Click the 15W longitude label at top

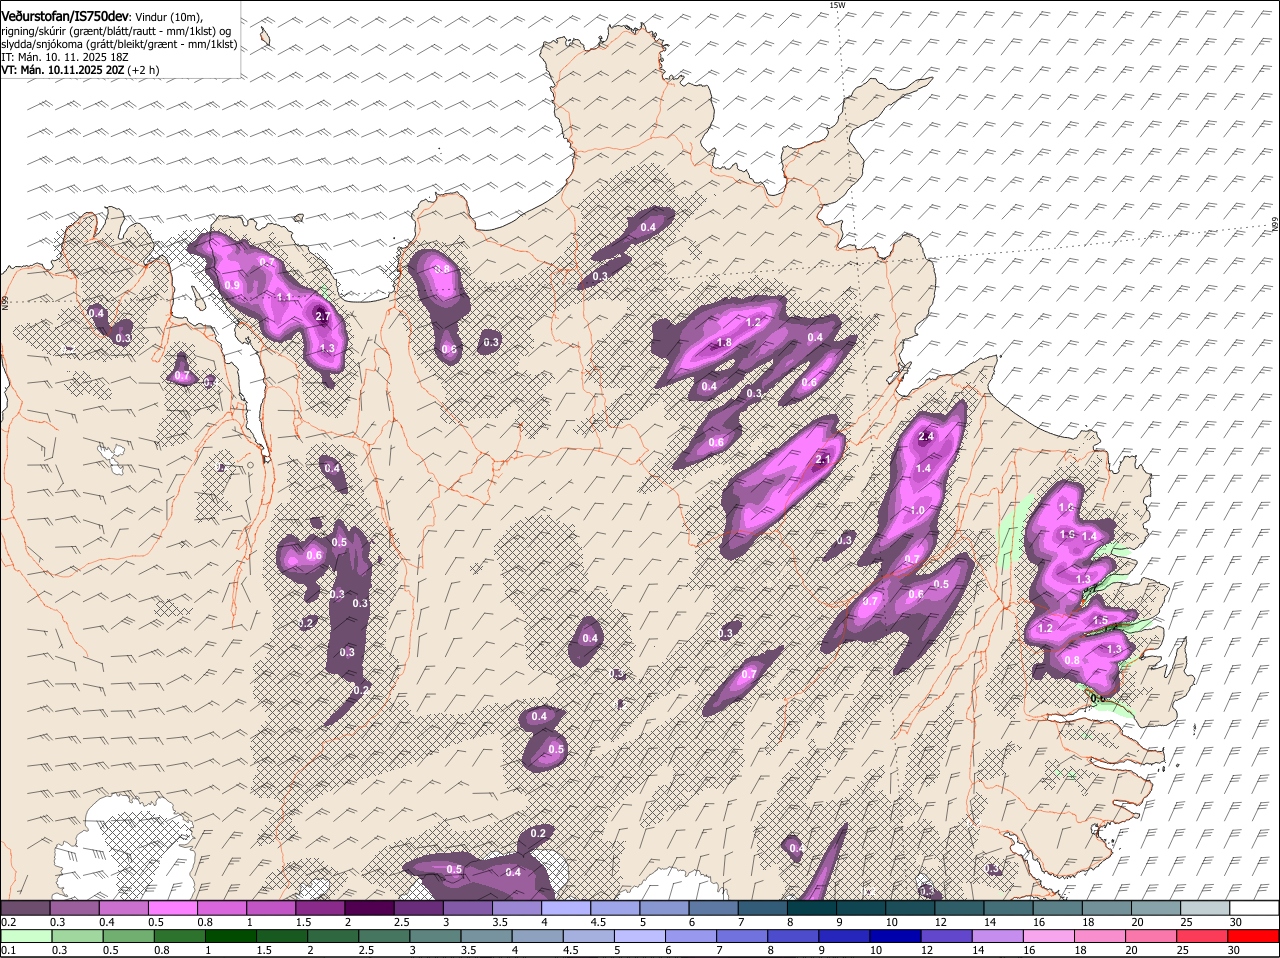[837, 6]
